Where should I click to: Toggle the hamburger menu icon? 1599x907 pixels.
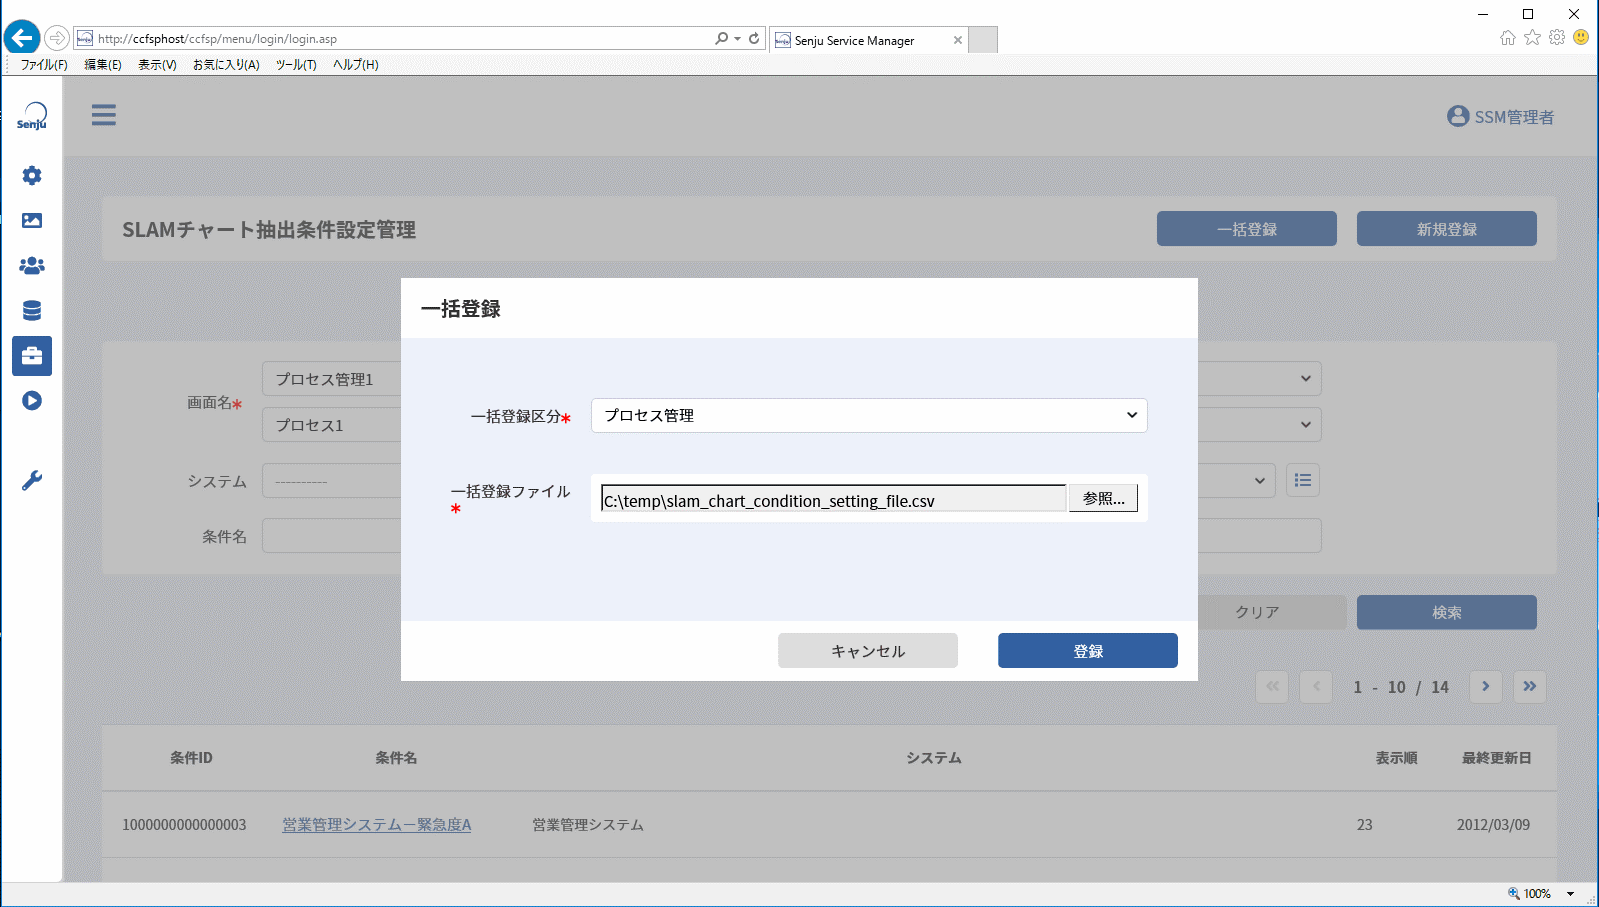[104, 115]
